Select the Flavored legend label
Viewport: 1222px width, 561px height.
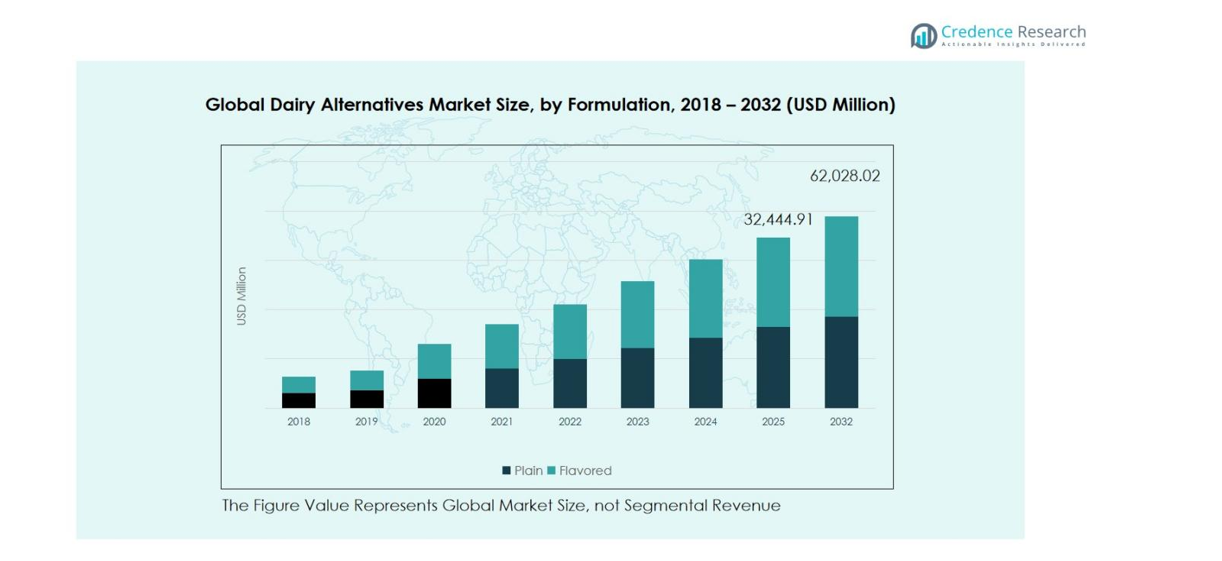click(x=585, y=471)
